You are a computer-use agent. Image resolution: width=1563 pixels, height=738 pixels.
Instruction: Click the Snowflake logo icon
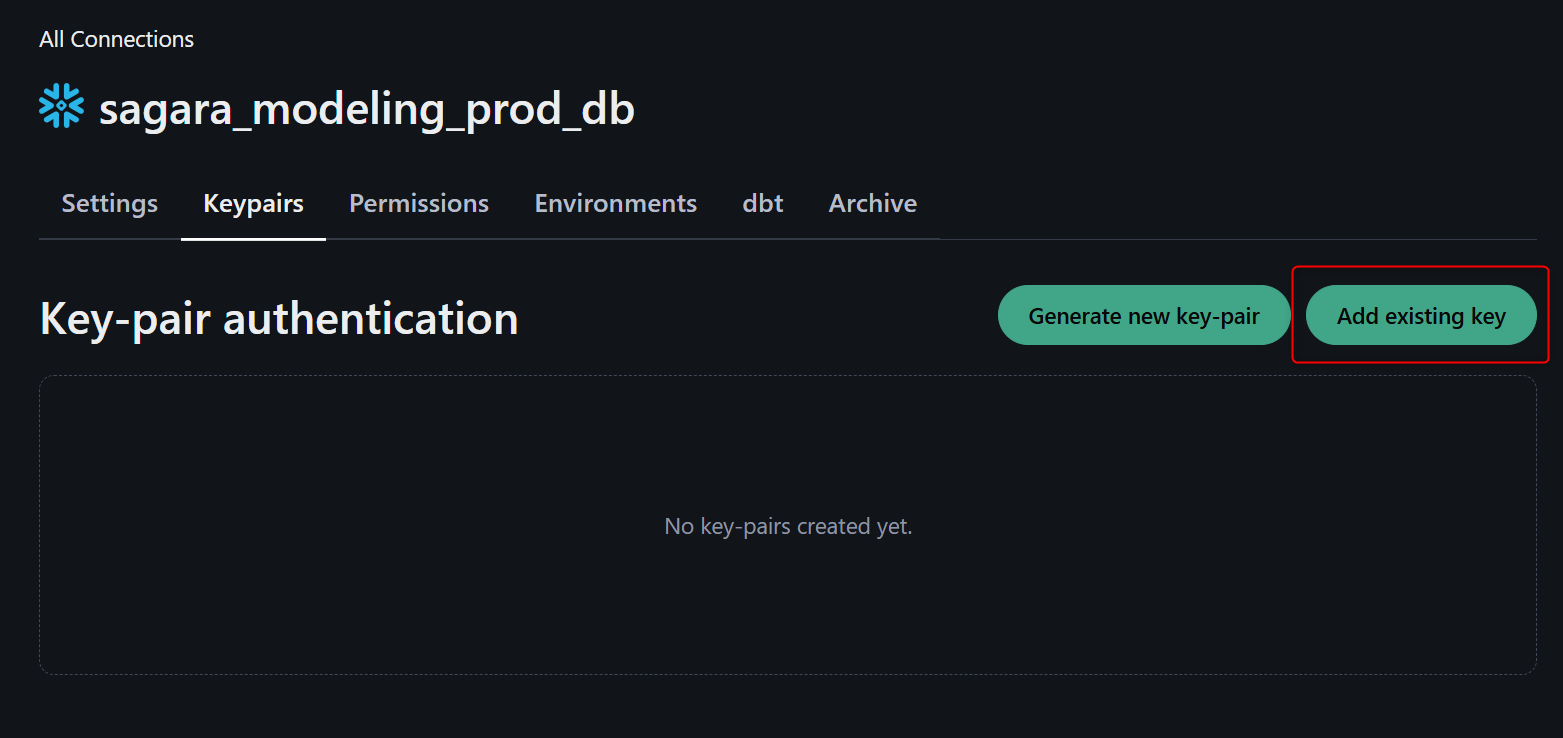pos(61,107)
